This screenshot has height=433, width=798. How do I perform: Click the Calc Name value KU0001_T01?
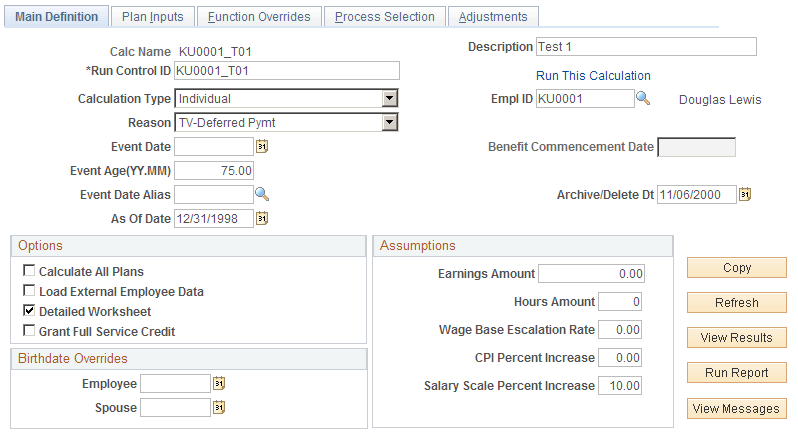215,52
